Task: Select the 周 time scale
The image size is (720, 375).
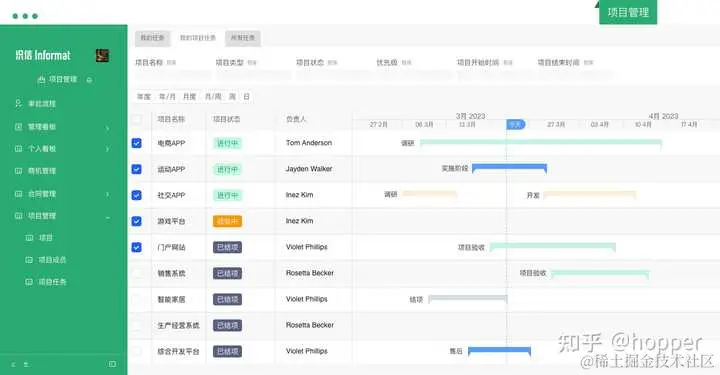Action: pos(232,97)
